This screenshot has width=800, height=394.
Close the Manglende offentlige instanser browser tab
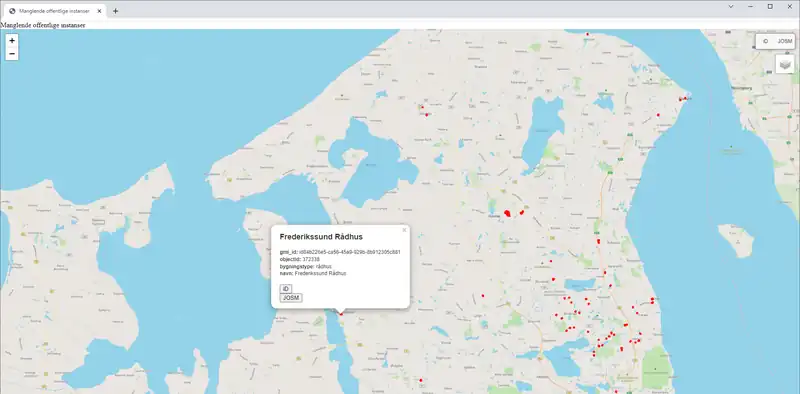pos(99,11)
